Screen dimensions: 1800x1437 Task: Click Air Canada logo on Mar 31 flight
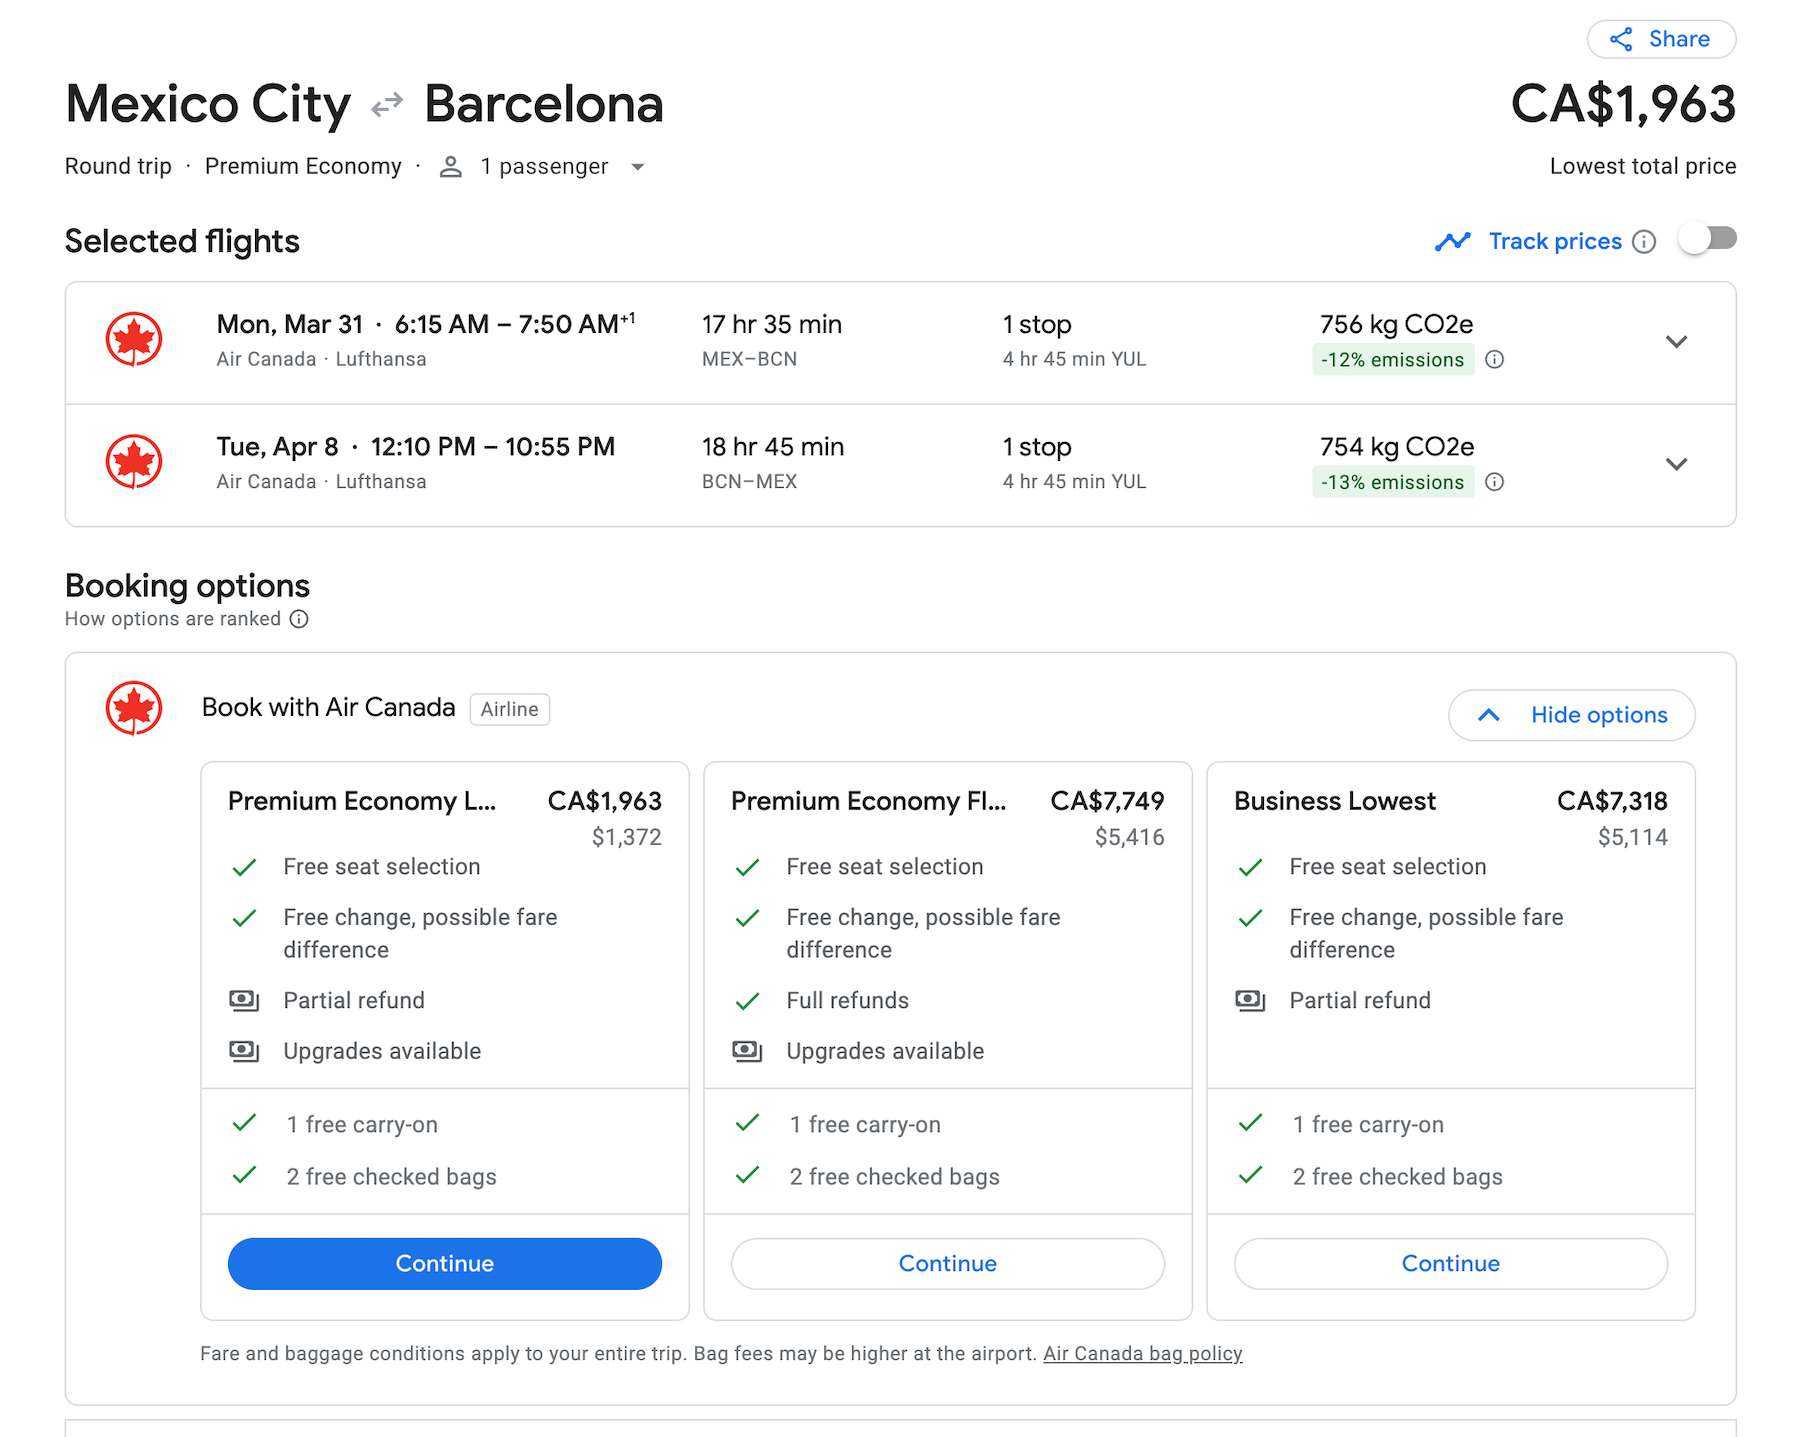[x=134, y=340]
